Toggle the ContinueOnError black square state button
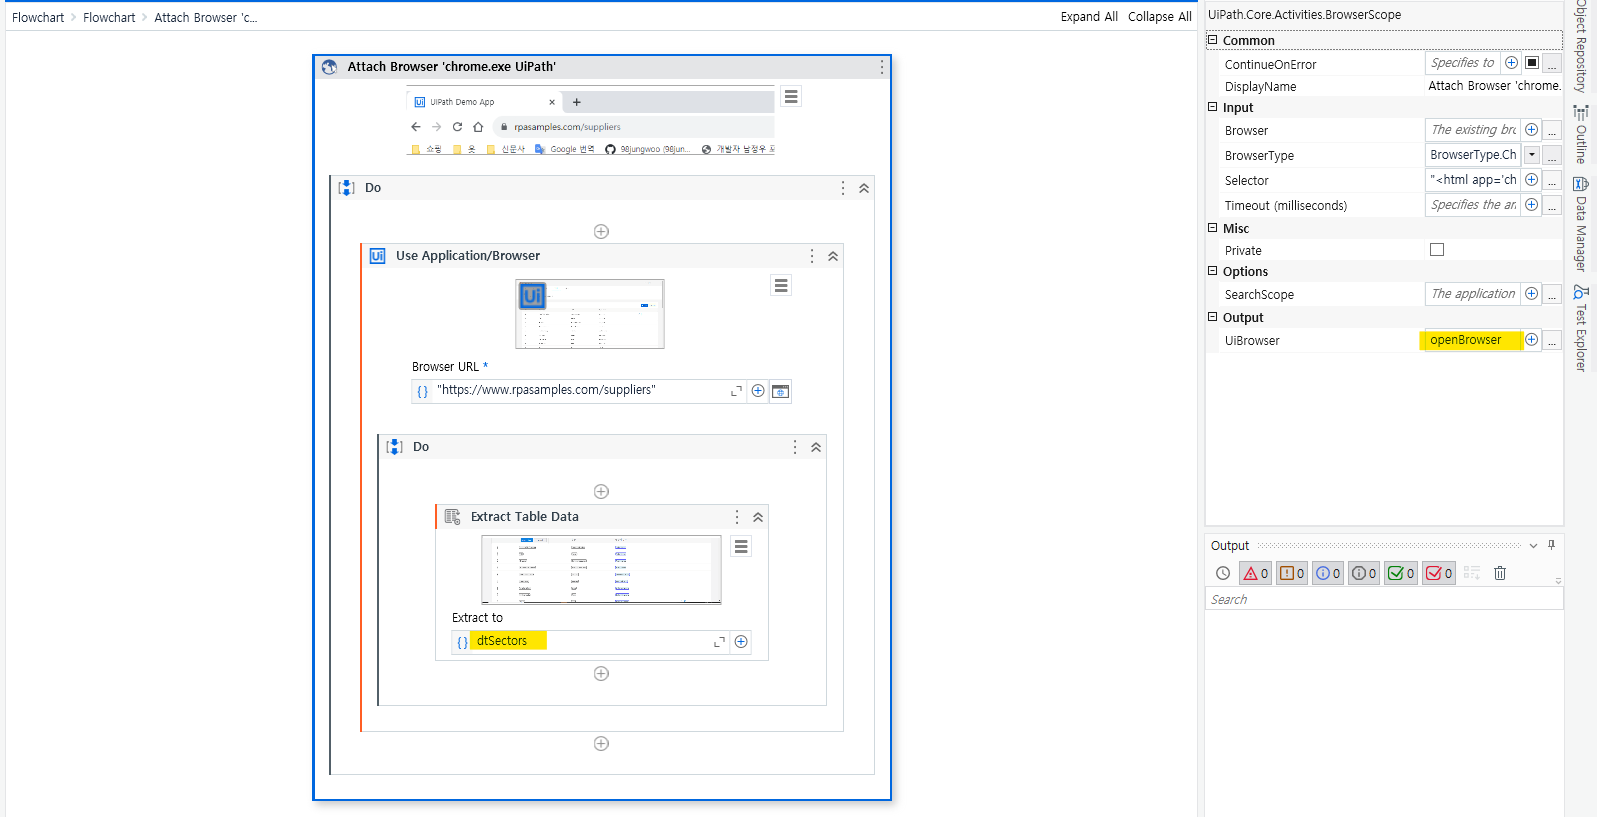This screenshot has width=1597, height=817. point(1531,63)
